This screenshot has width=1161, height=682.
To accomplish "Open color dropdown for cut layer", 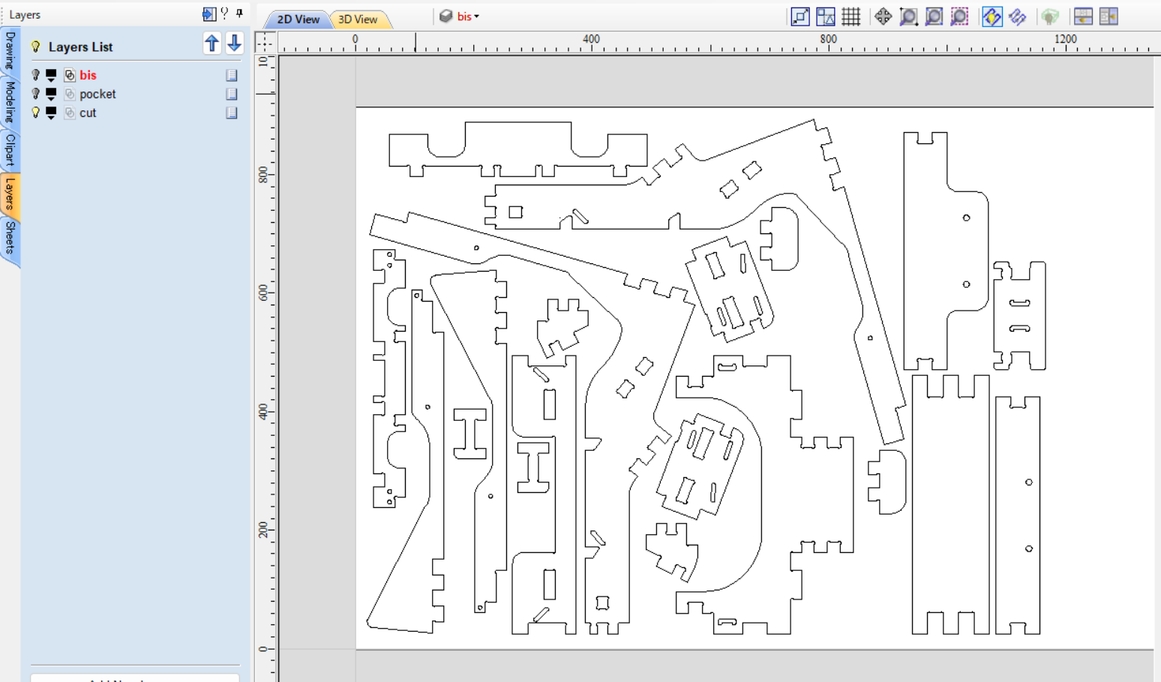I will 51,113.
